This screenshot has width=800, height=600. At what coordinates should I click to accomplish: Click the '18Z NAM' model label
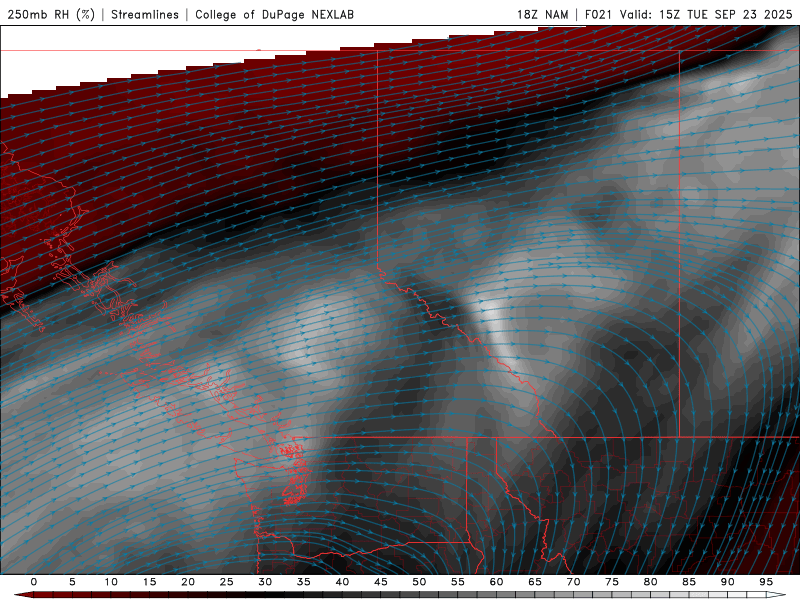(x=542, y=14)
